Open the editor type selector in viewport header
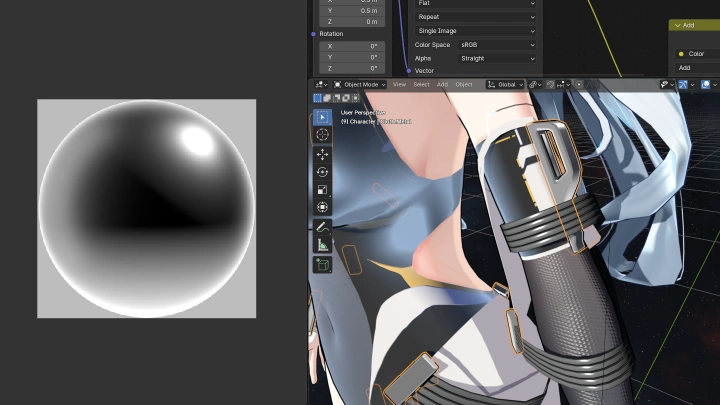Screen dimensions: 720x405 [321, 84]
